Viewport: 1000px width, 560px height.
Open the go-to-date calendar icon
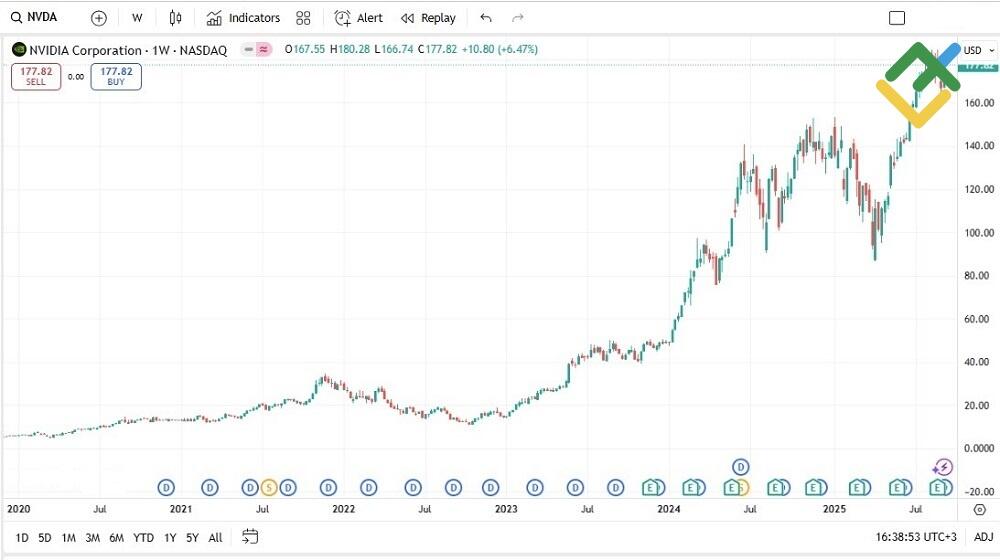click(x=250, y=537)
